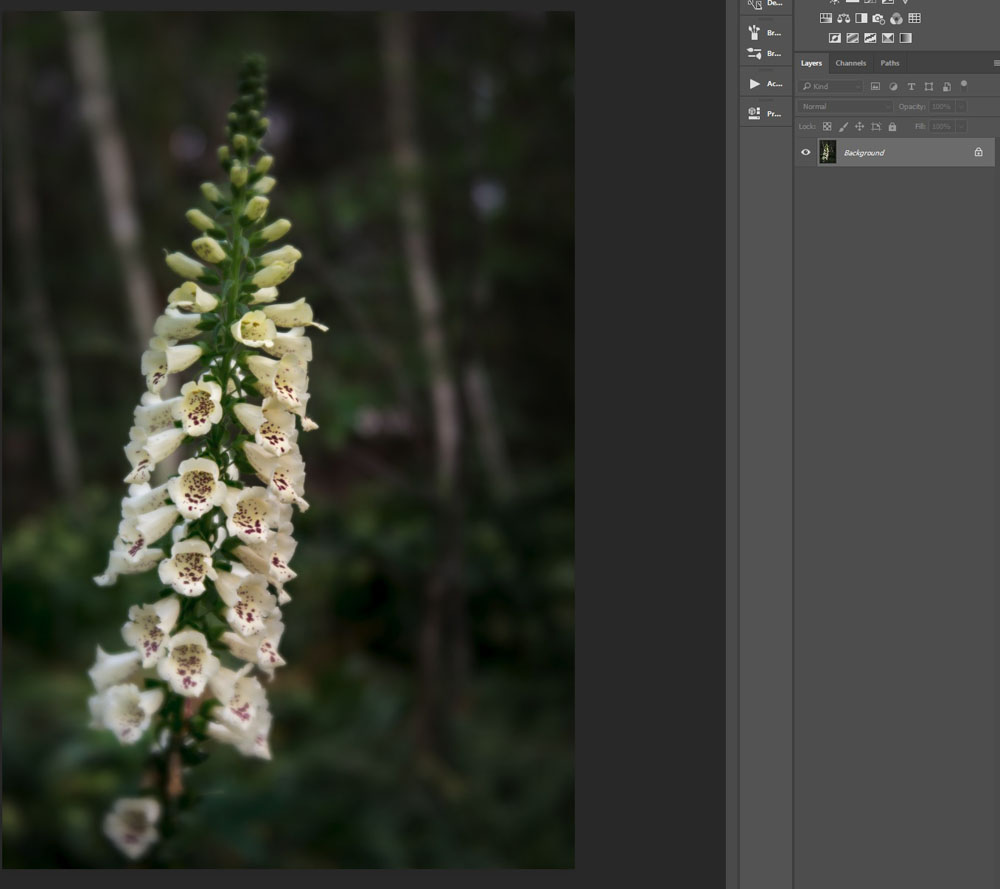This screenshot has width=1000, height=889.
Task: Expand the Opacity slider dropdown arrow
Action: coord(961,106)
